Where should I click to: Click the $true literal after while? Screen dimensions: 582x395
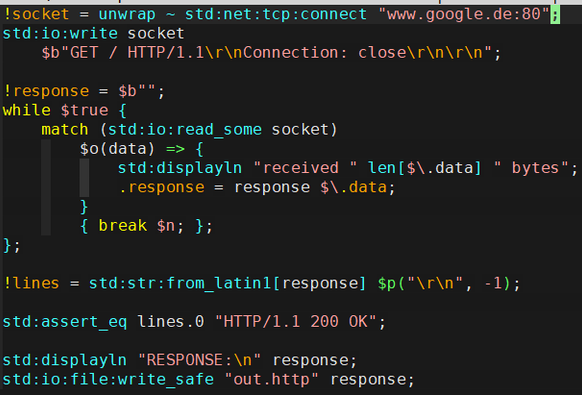tap(84, 110)
